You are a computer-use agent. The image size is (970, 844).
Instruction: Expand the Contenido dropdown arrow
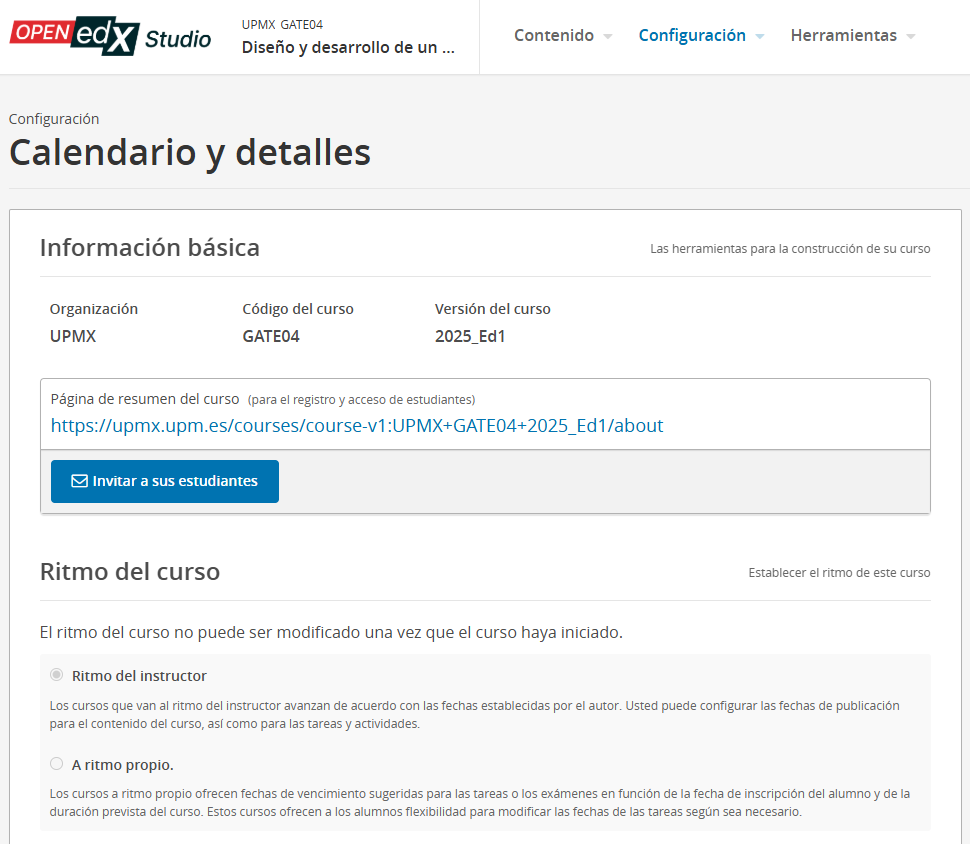click(x=607, y=37)
